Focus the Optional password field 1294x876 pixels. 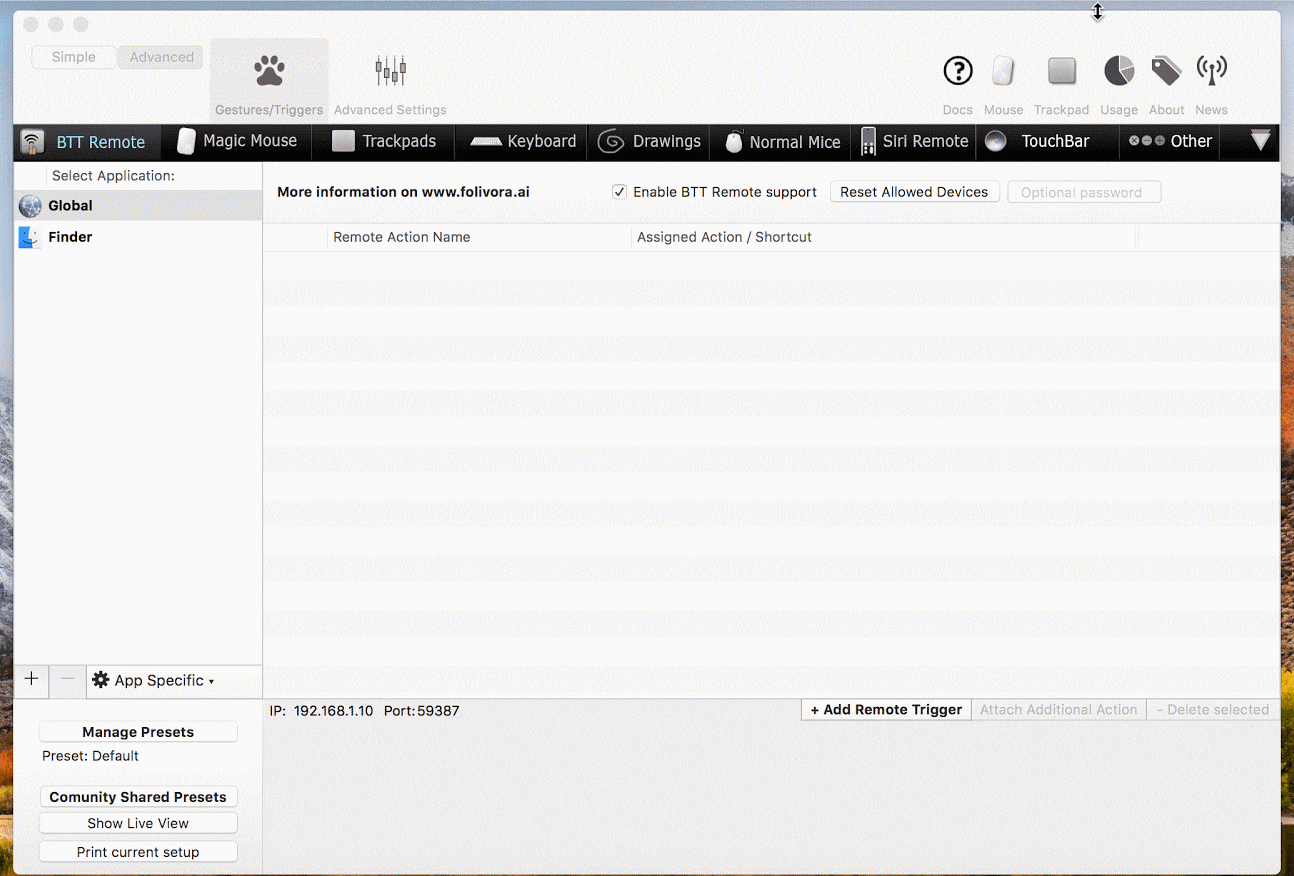coord(1084,192)
